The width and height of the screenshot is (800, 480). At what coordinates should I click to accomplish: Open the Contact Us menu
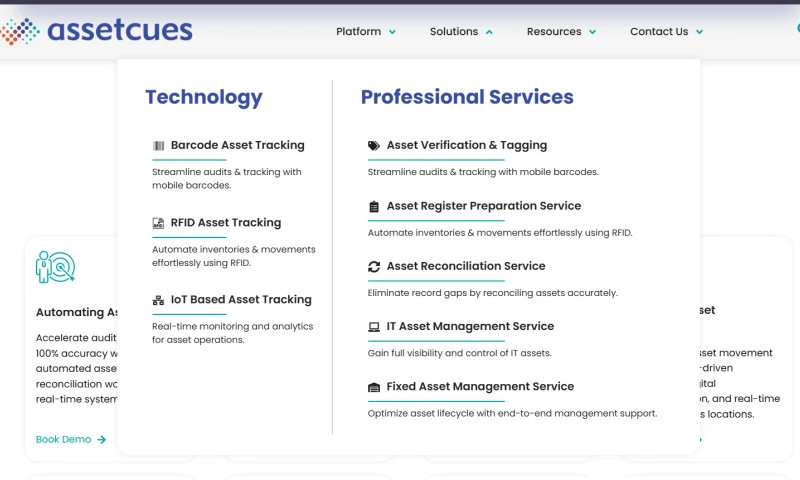(x=659, y=32)
